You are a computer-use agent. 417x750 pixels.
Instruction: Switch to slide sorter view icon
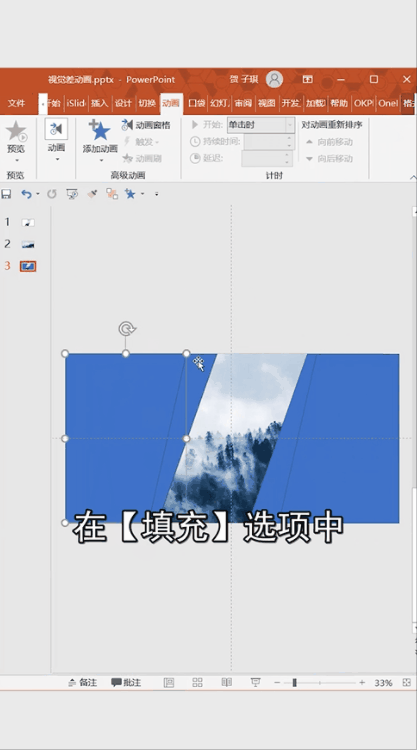click(x=198, y=683)
